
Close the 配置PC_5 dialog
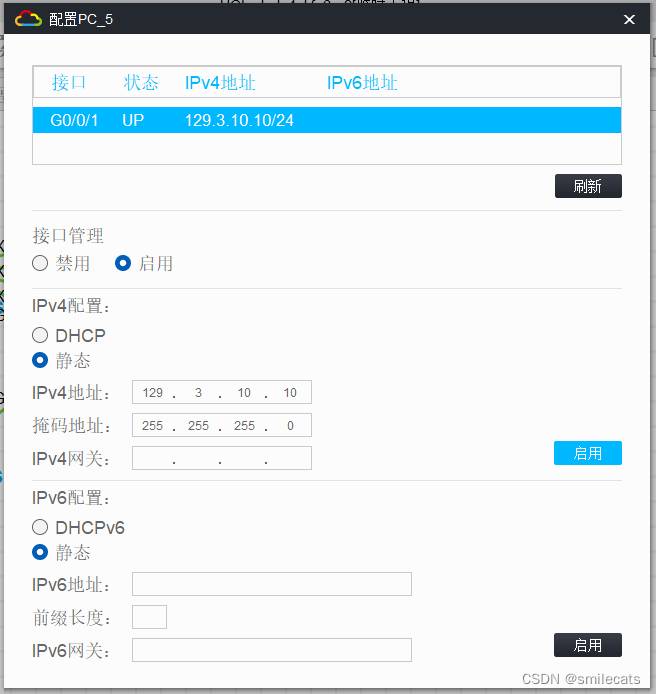(x=629, y=19)
